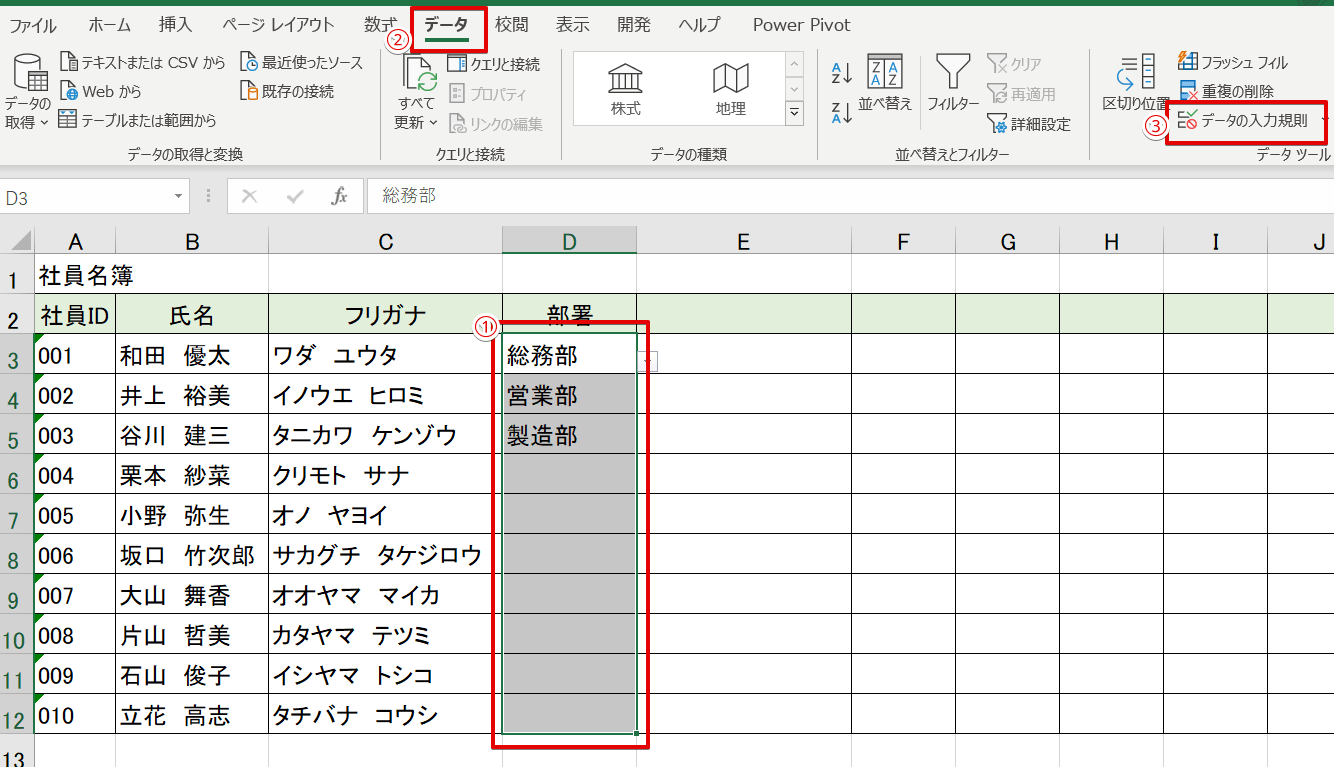This screenshot has width=1334, height=767.
Task: Click 再適用 (reapply filter)
Action: coord(1022,94)
